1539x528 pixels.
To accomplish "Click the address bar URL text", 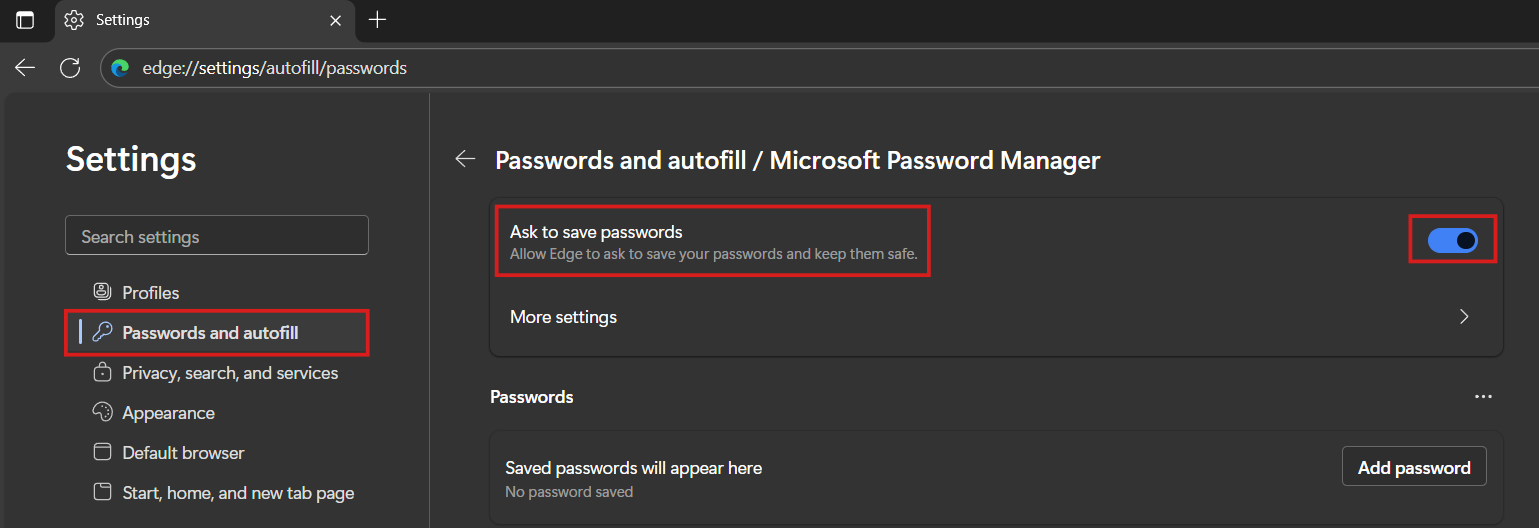I will click(275, 68).
